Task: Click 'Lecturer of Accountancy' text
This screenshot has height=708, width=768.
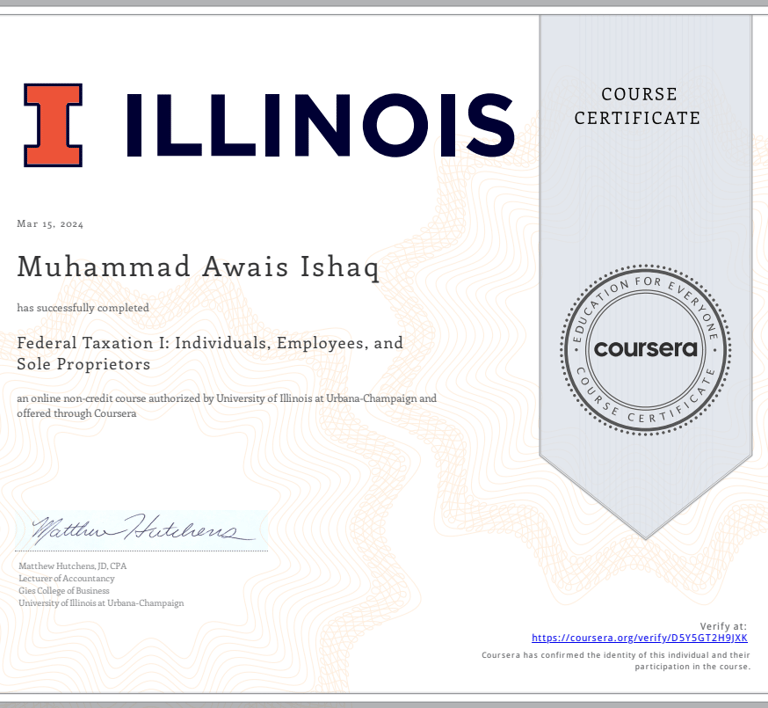Action: tap(67, 578)
